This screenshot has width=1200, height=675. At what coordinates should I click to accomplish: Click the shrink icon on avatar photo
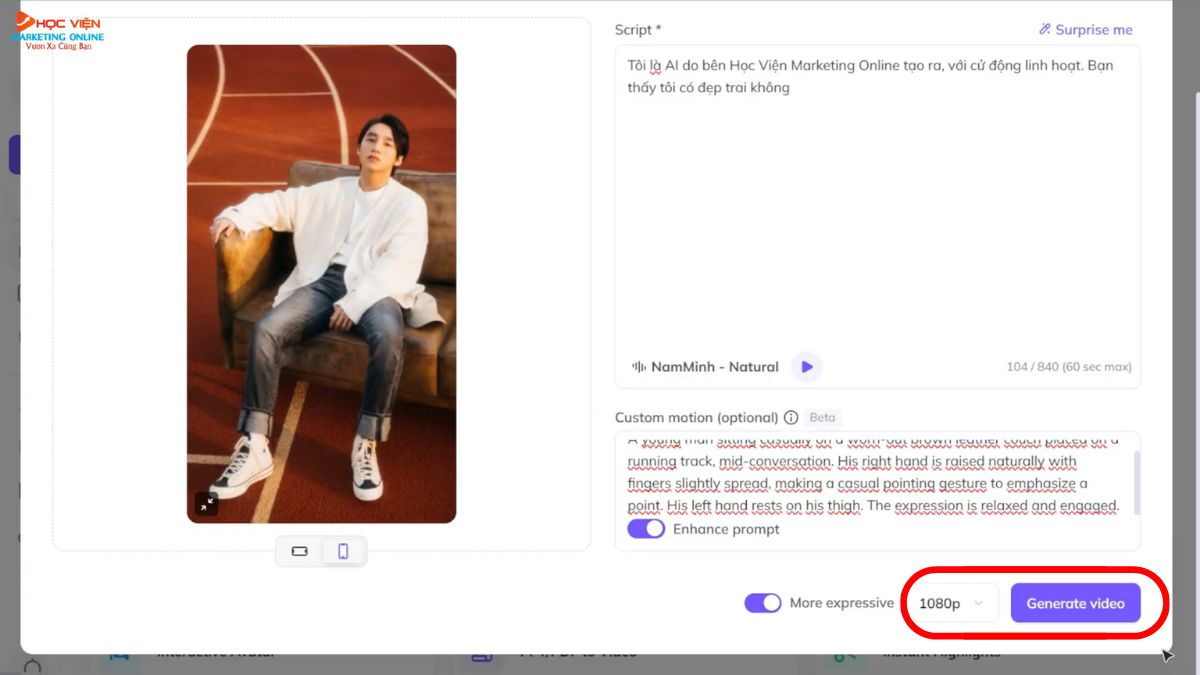click(206, 504)
